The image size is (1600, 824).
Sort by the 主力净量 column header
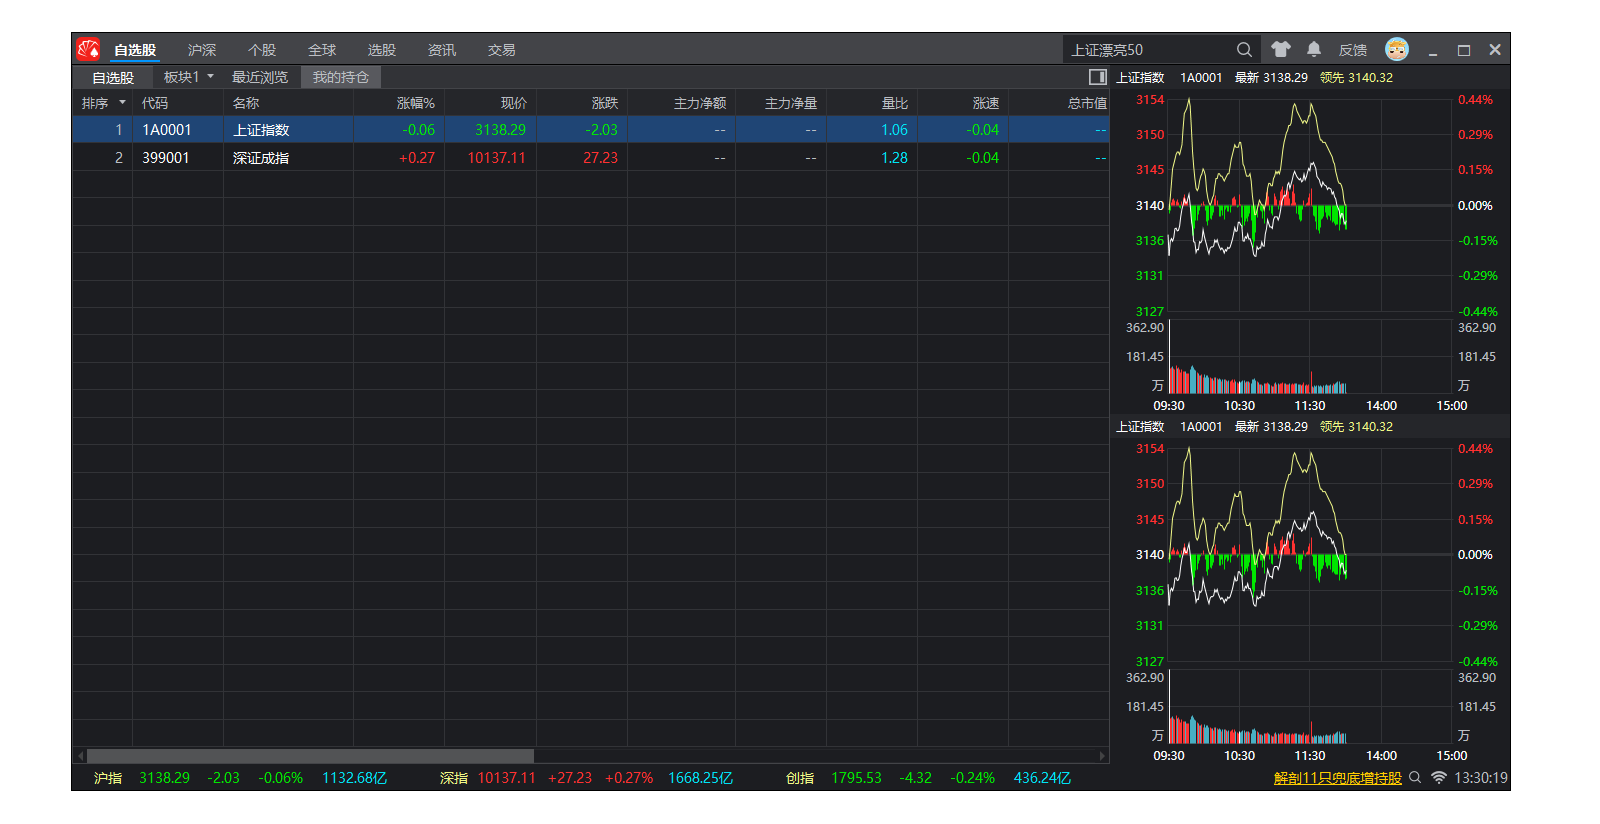point(791,103)
